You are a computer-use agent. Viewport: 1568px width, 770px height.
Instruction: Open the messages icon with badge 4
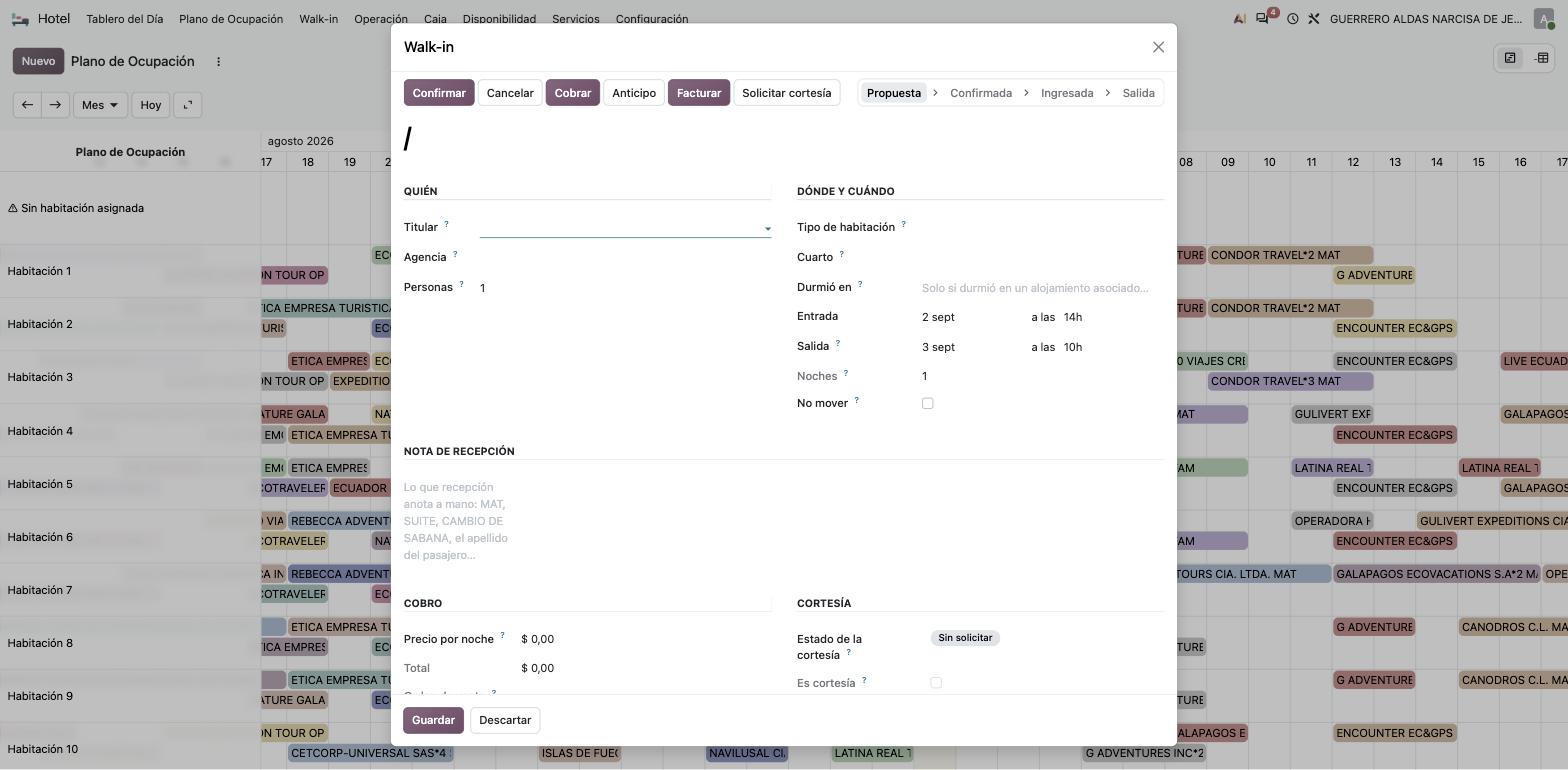point(1264,18)
